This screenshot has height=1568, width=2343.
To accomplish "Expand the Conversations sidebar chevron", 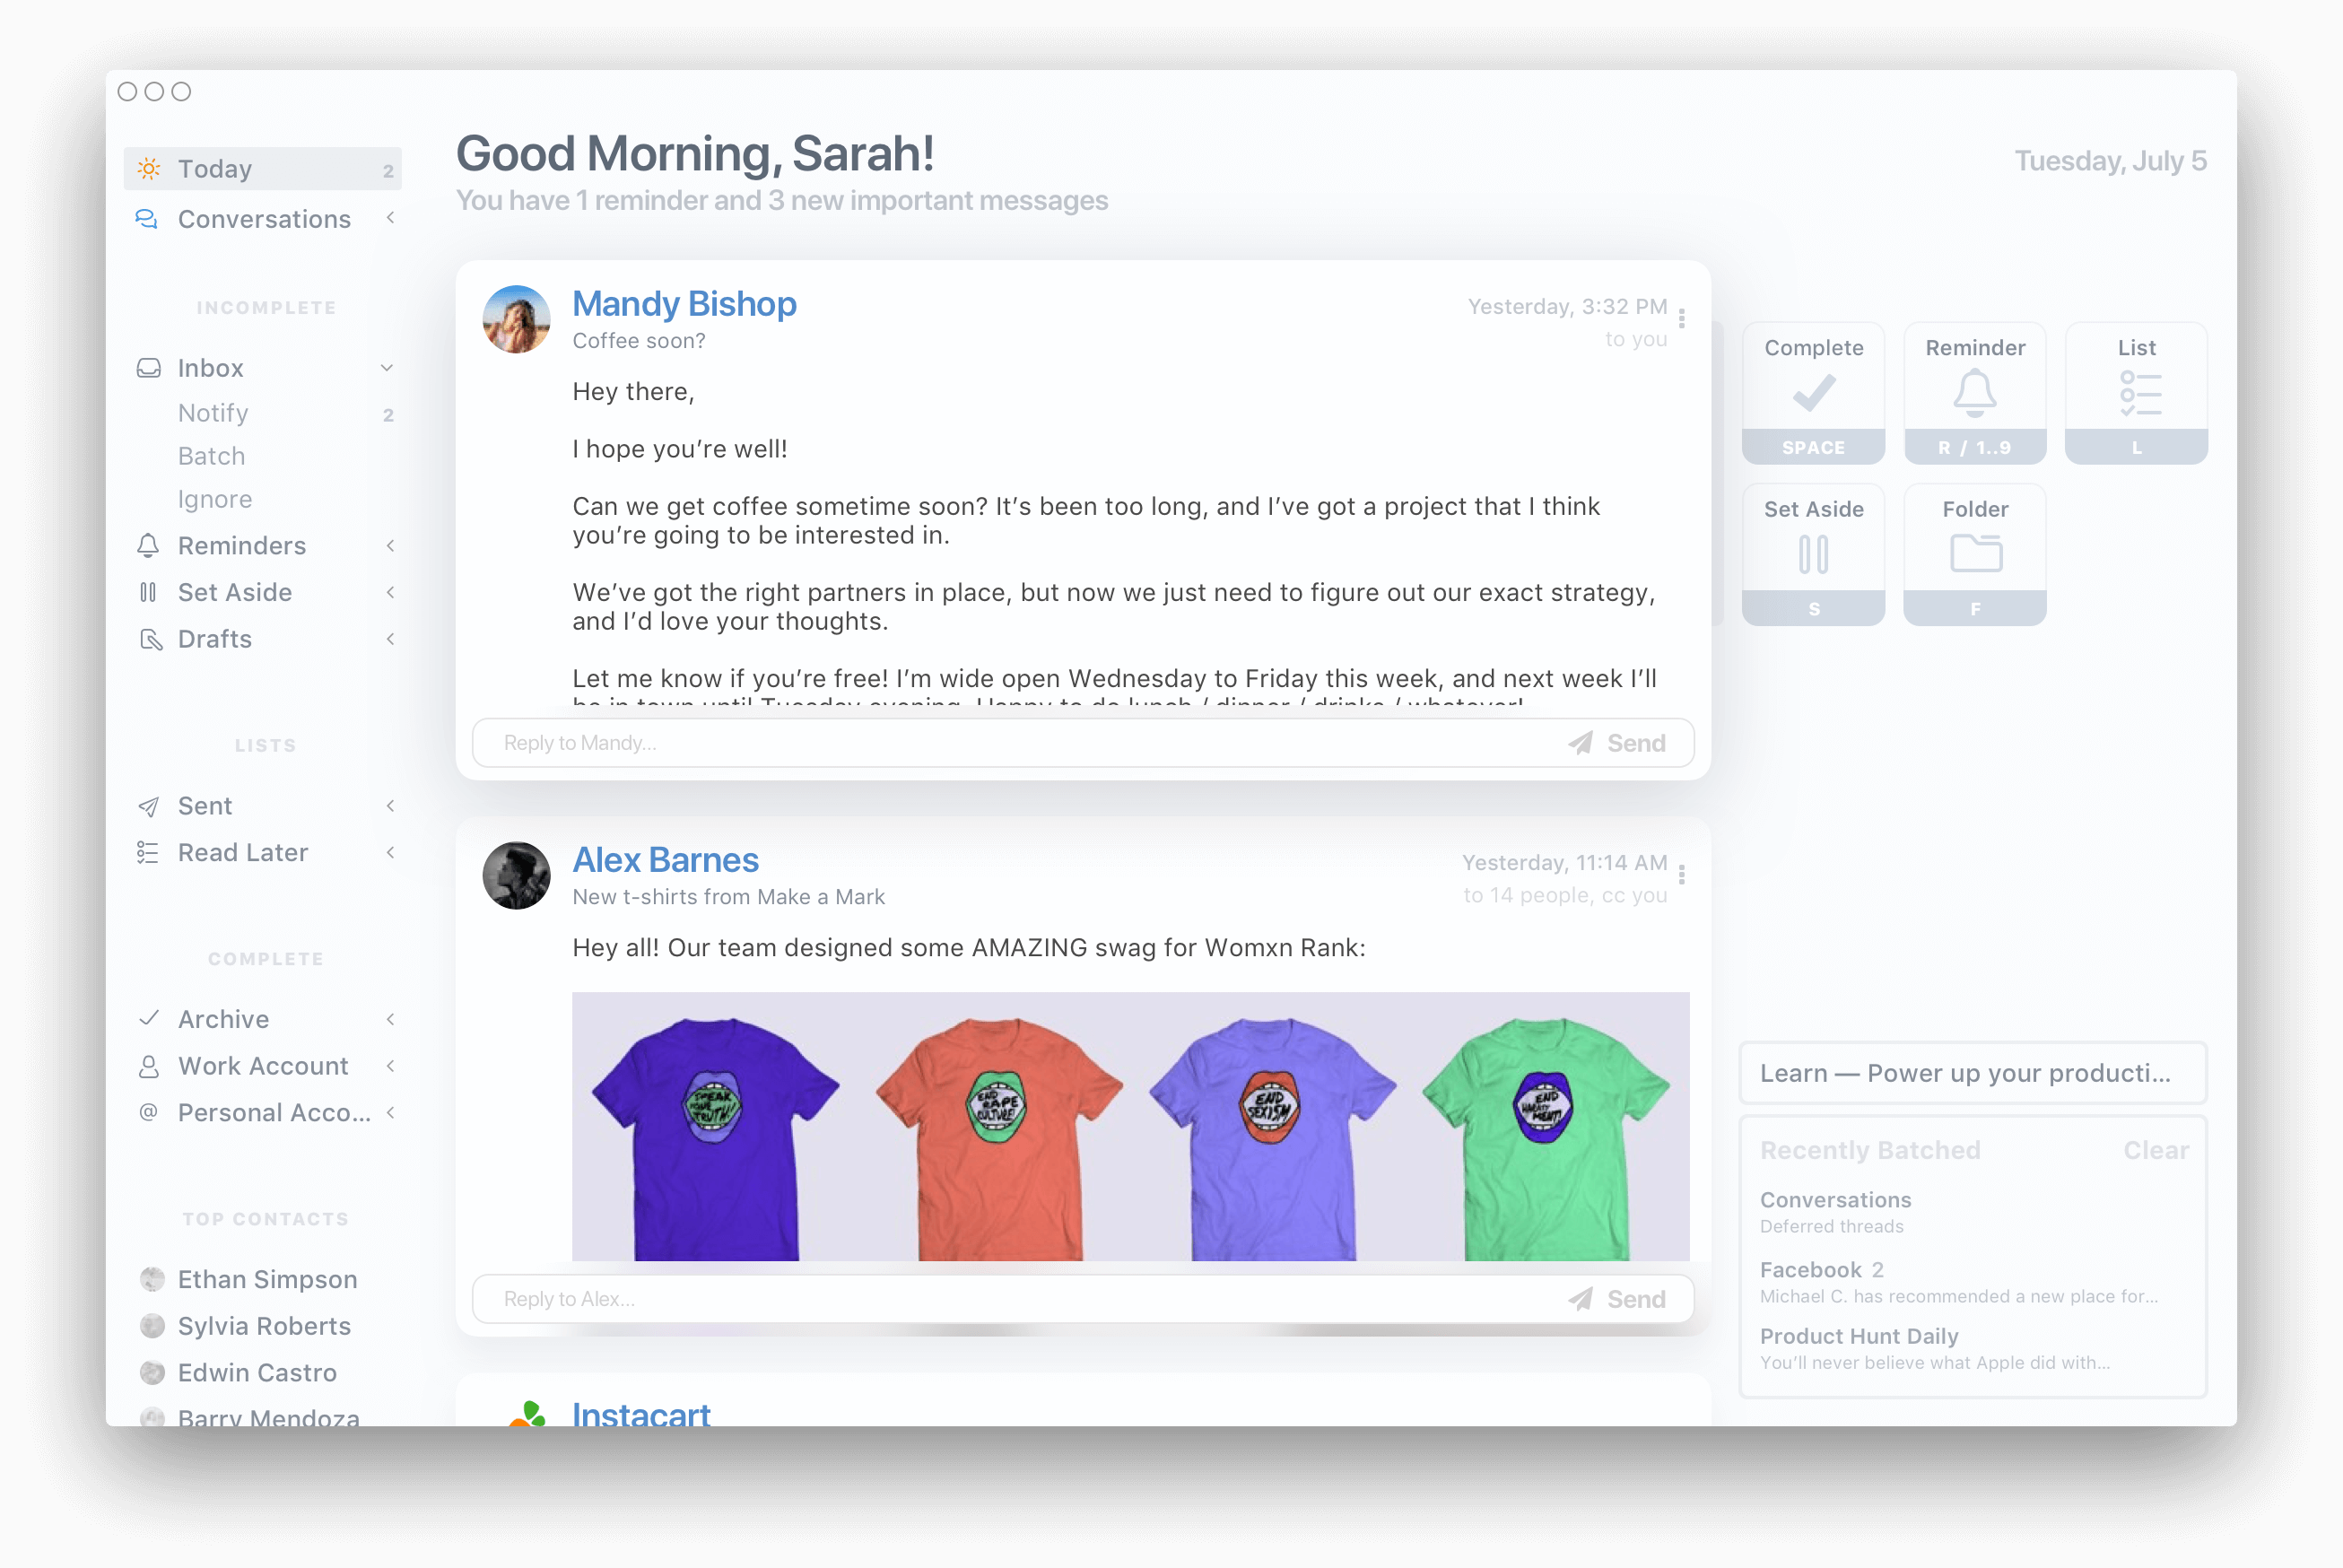I will (x=390, y=218).
